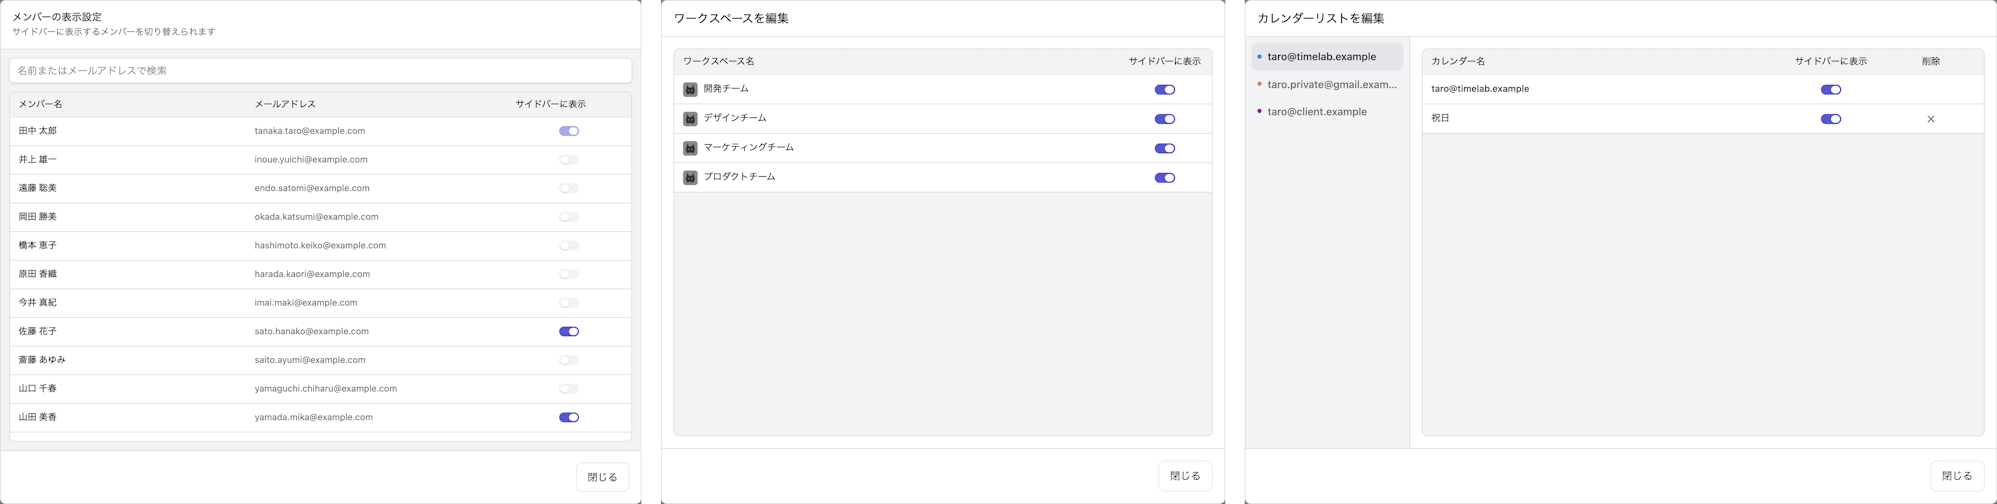Toggle sidebar display for 祝日 calendar
The height and width of the screenshot is (504, 1997).
pos(1831,119)
